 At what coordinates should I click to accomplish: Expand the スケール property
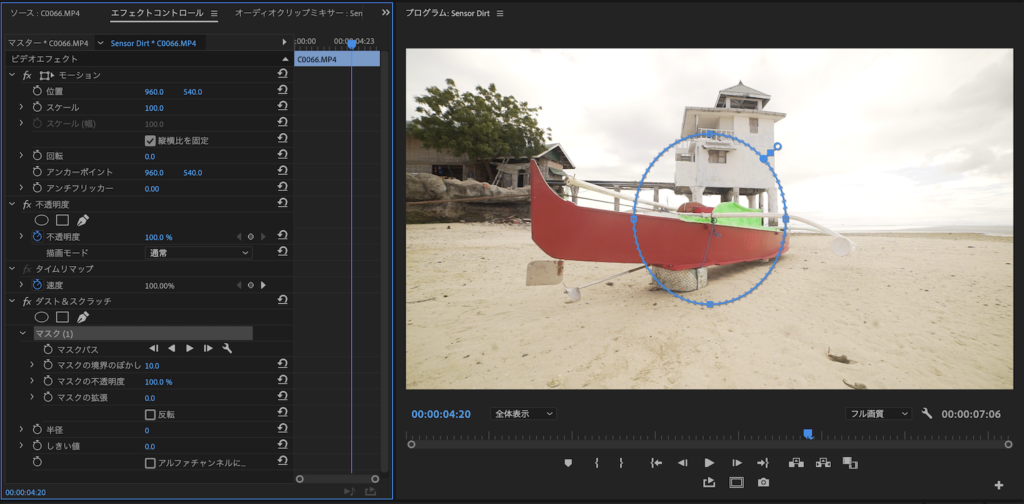(x=21, y=107)
